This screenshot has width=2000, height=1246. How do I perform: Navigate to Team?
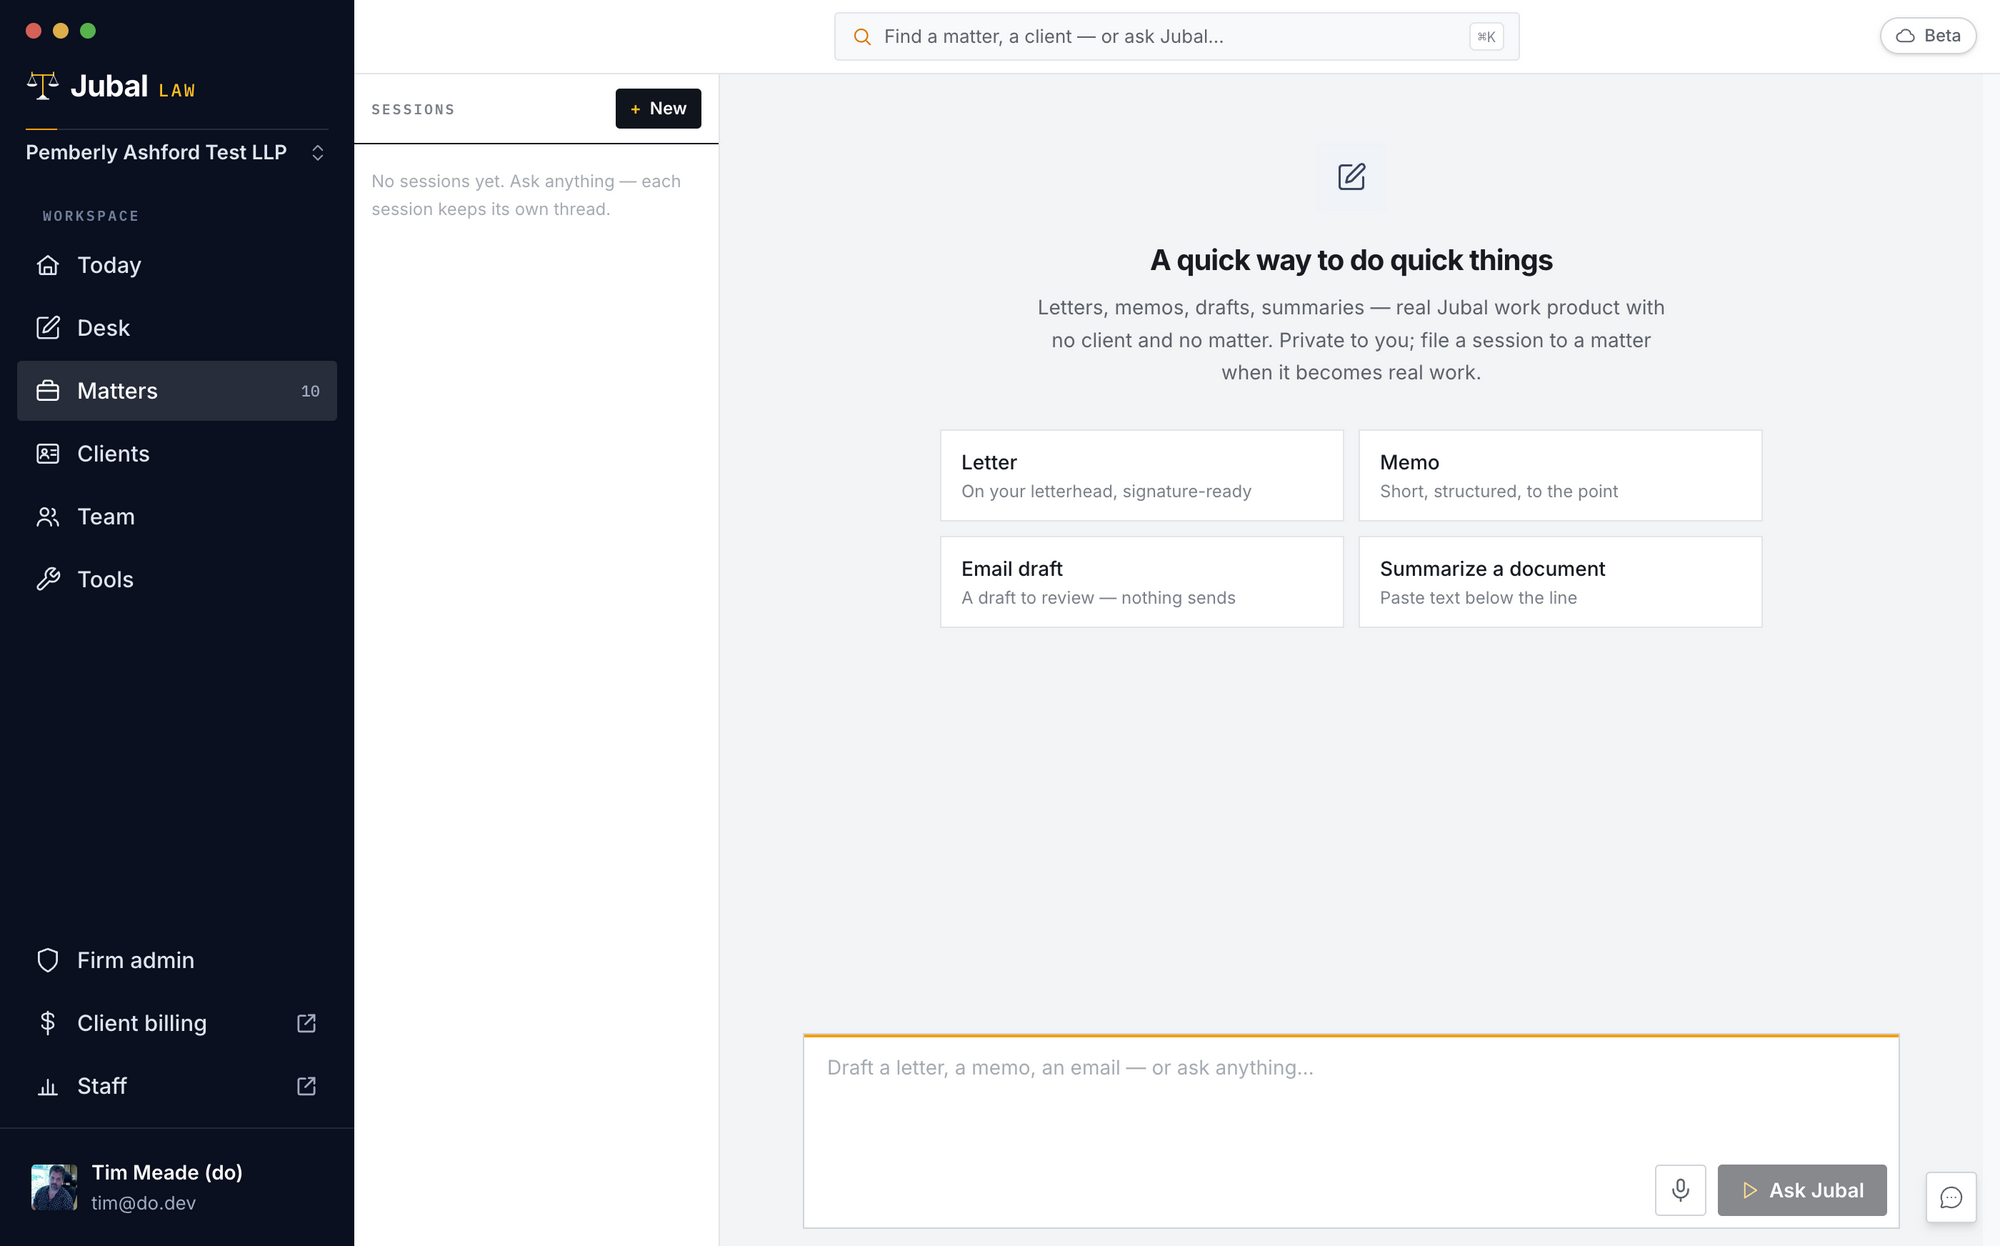pyautogui.click(x=177, y=517)
